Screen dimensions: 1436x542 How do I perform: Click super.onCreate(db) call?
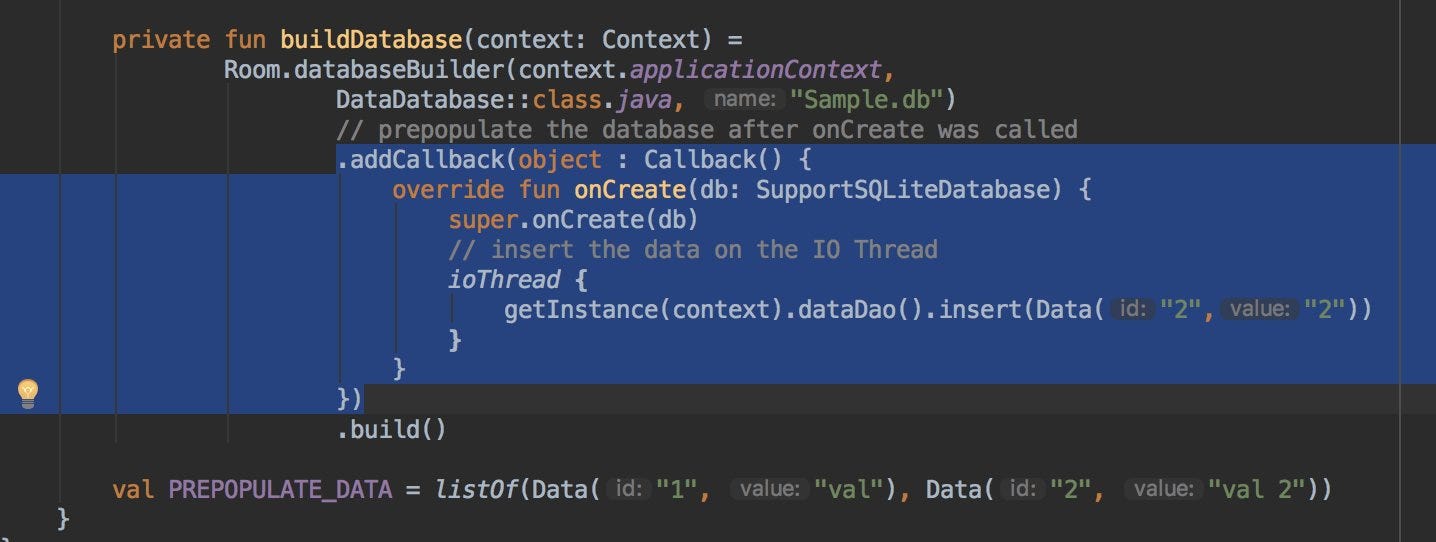click(x=573, y=220)
